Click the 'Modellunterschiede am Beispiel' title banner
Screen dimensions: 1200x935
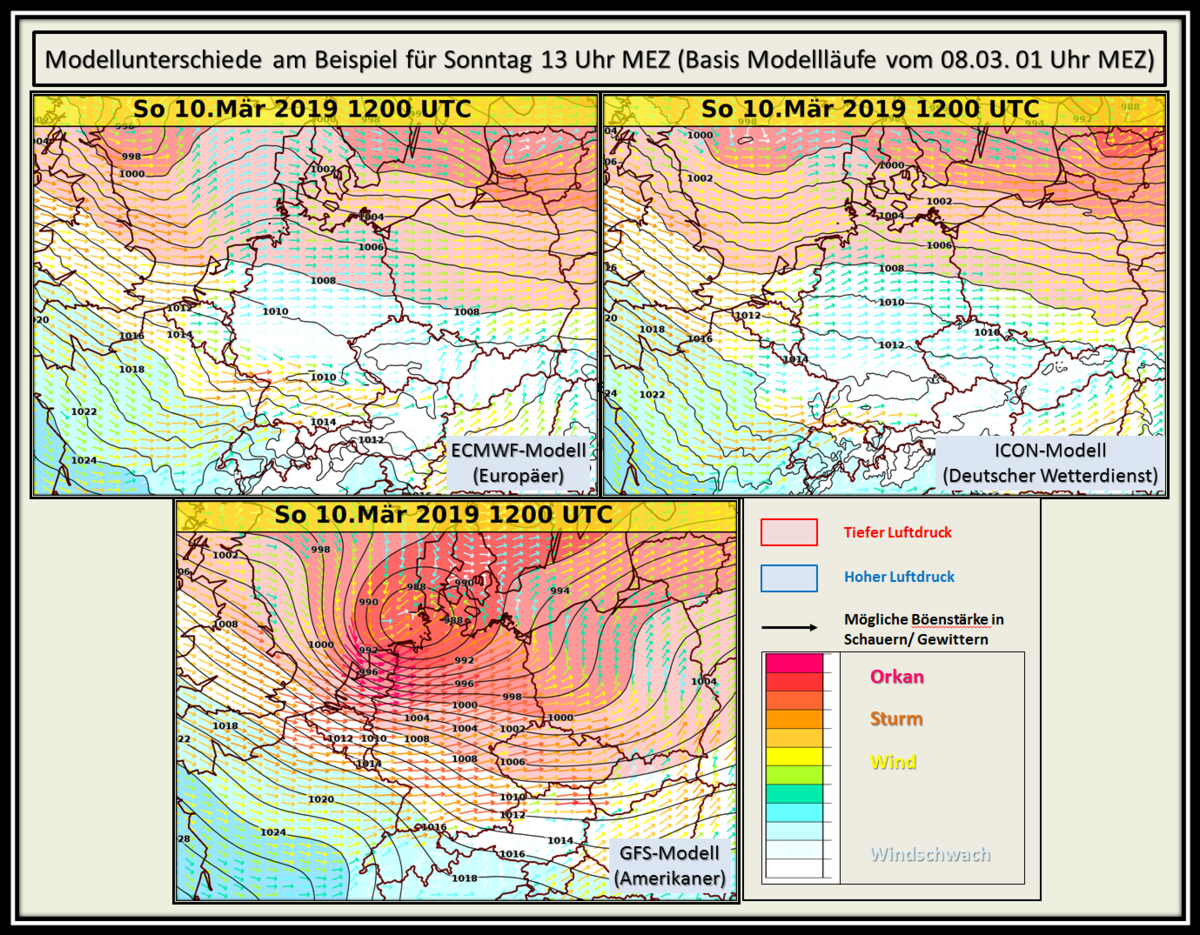pyautogui.click(x=600, y=60)
